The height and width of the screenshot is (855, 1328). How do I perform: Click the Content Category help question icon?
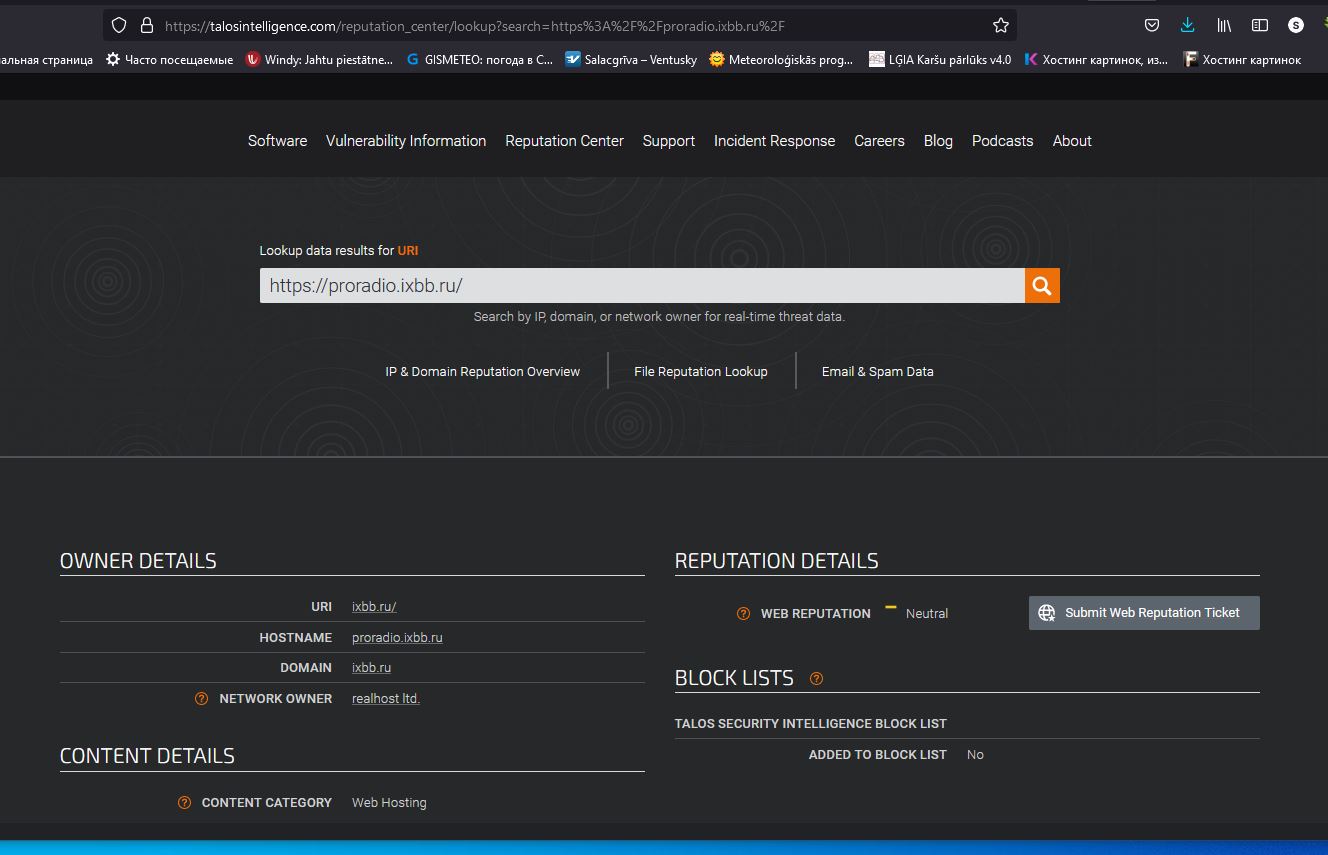pos(184,803)
